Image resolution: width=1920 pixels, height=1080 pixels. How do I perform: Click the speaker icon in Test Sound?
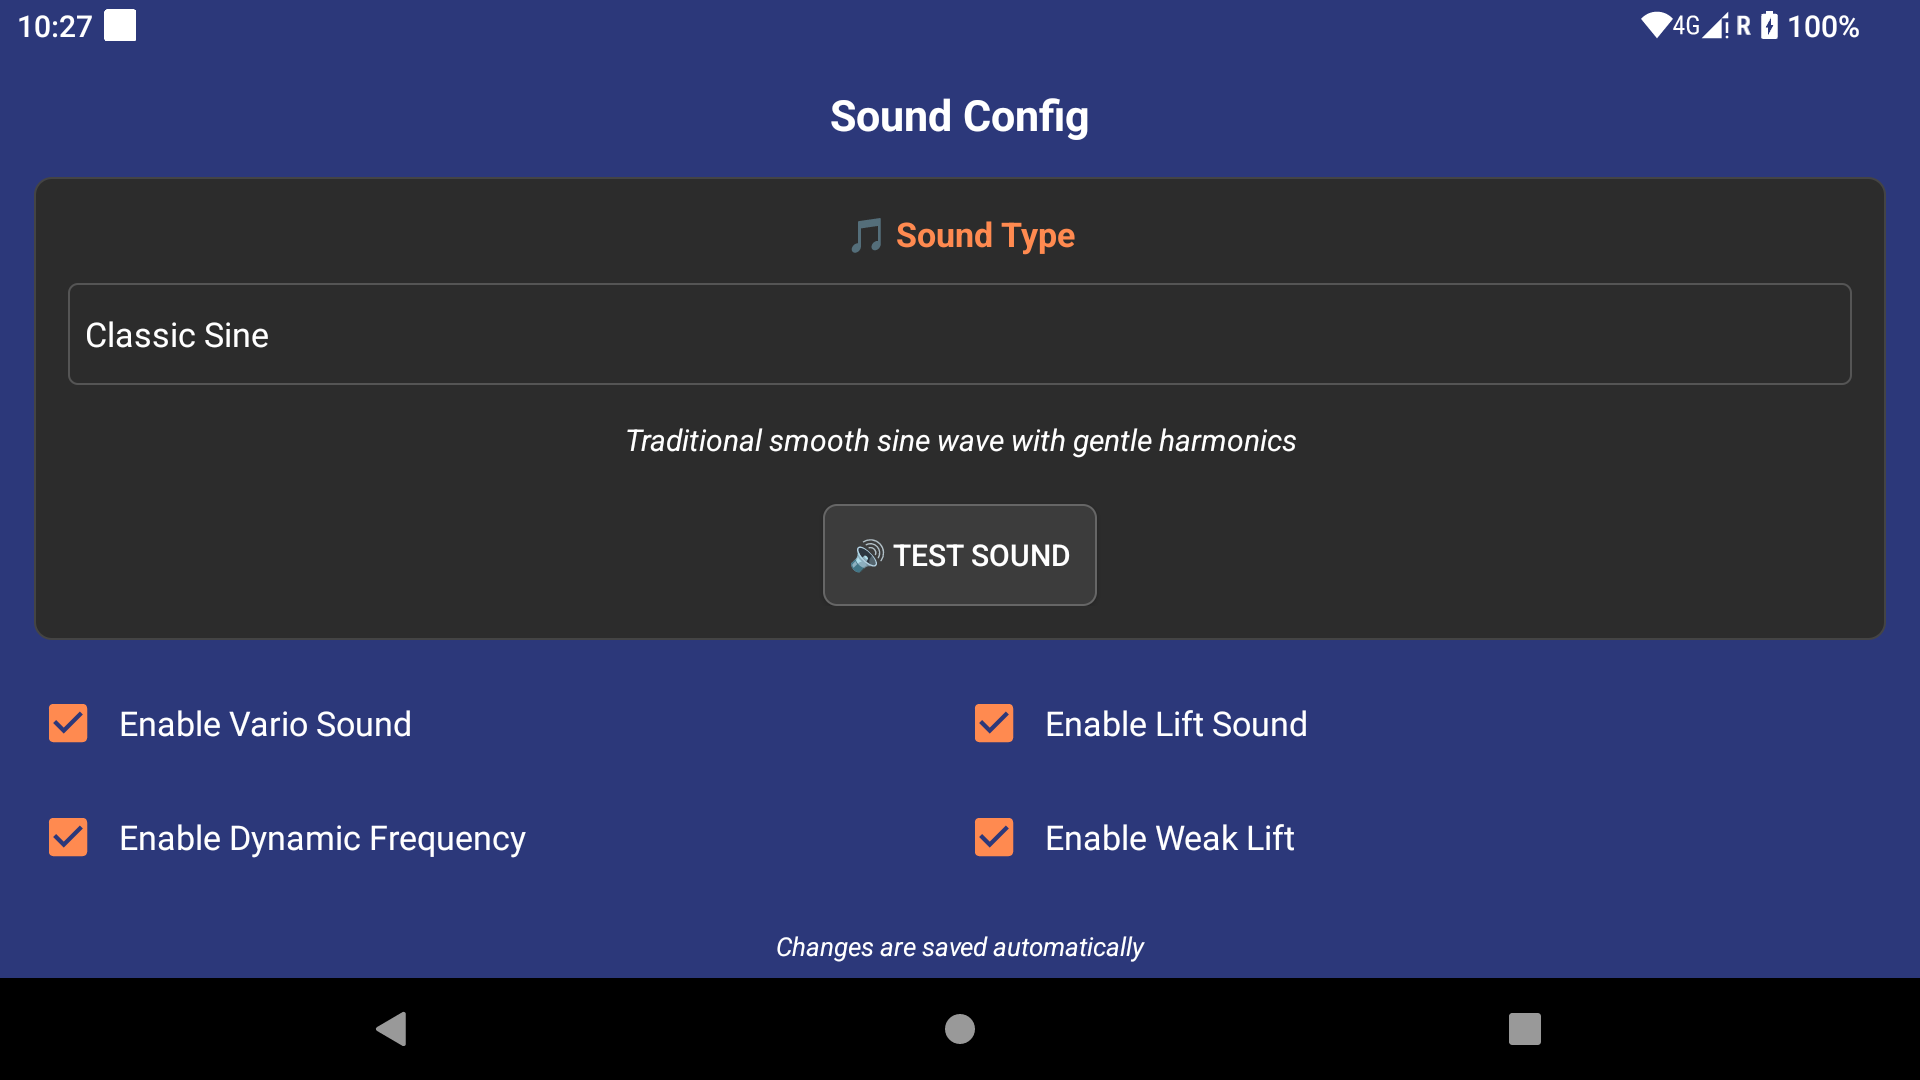[x=867, y=555]
